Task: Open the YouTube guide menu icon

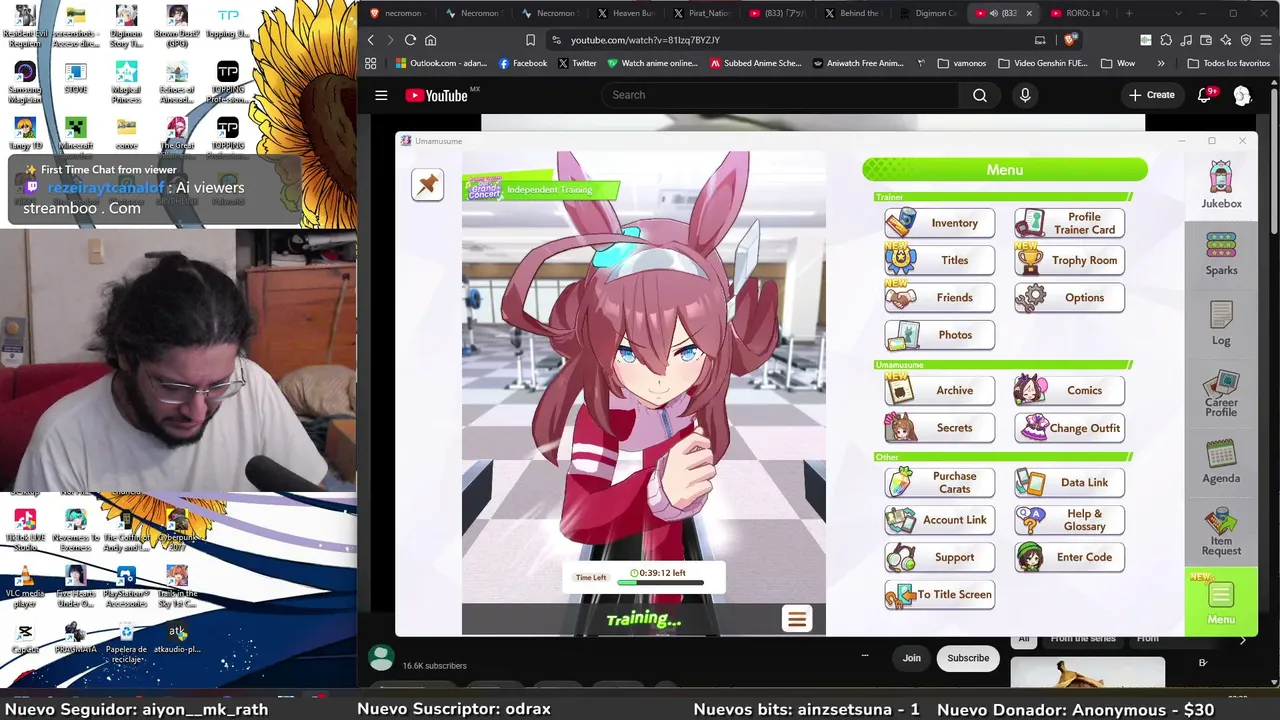Action: click(381, 95)
